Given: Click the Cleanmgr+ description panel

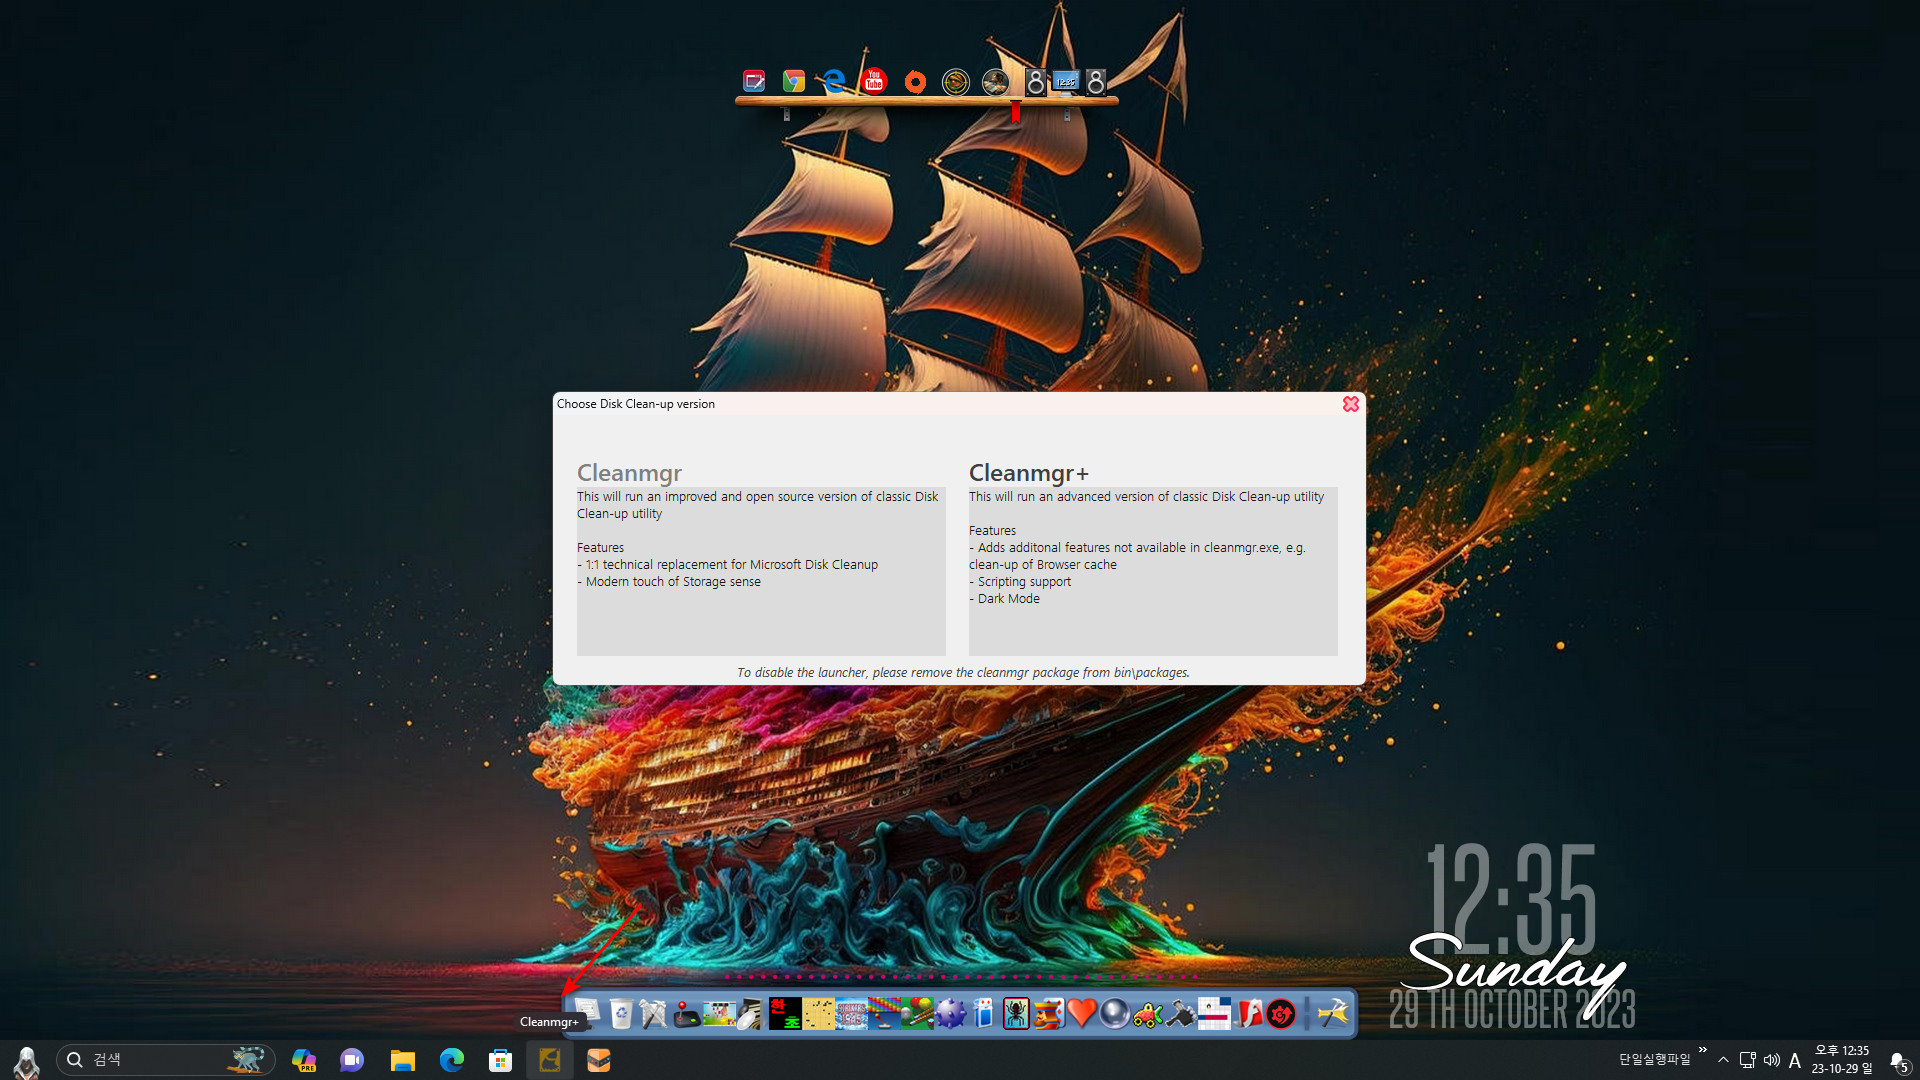Looking at the screenshot, I should point(1153,571).
